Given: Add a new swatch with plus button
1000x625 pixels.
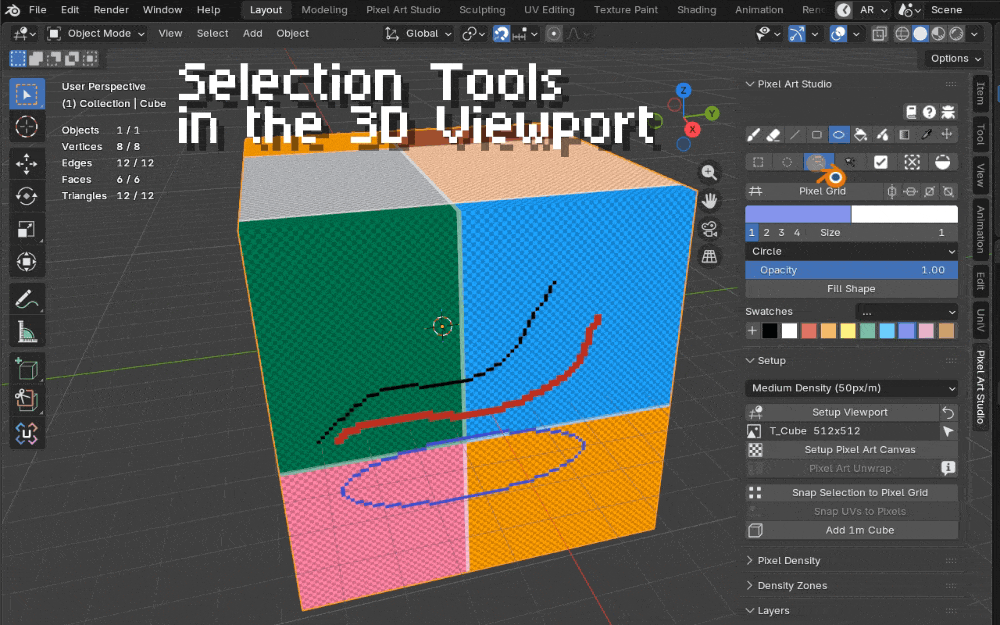Looking at the screenshot, I should (x=753, y=330).
